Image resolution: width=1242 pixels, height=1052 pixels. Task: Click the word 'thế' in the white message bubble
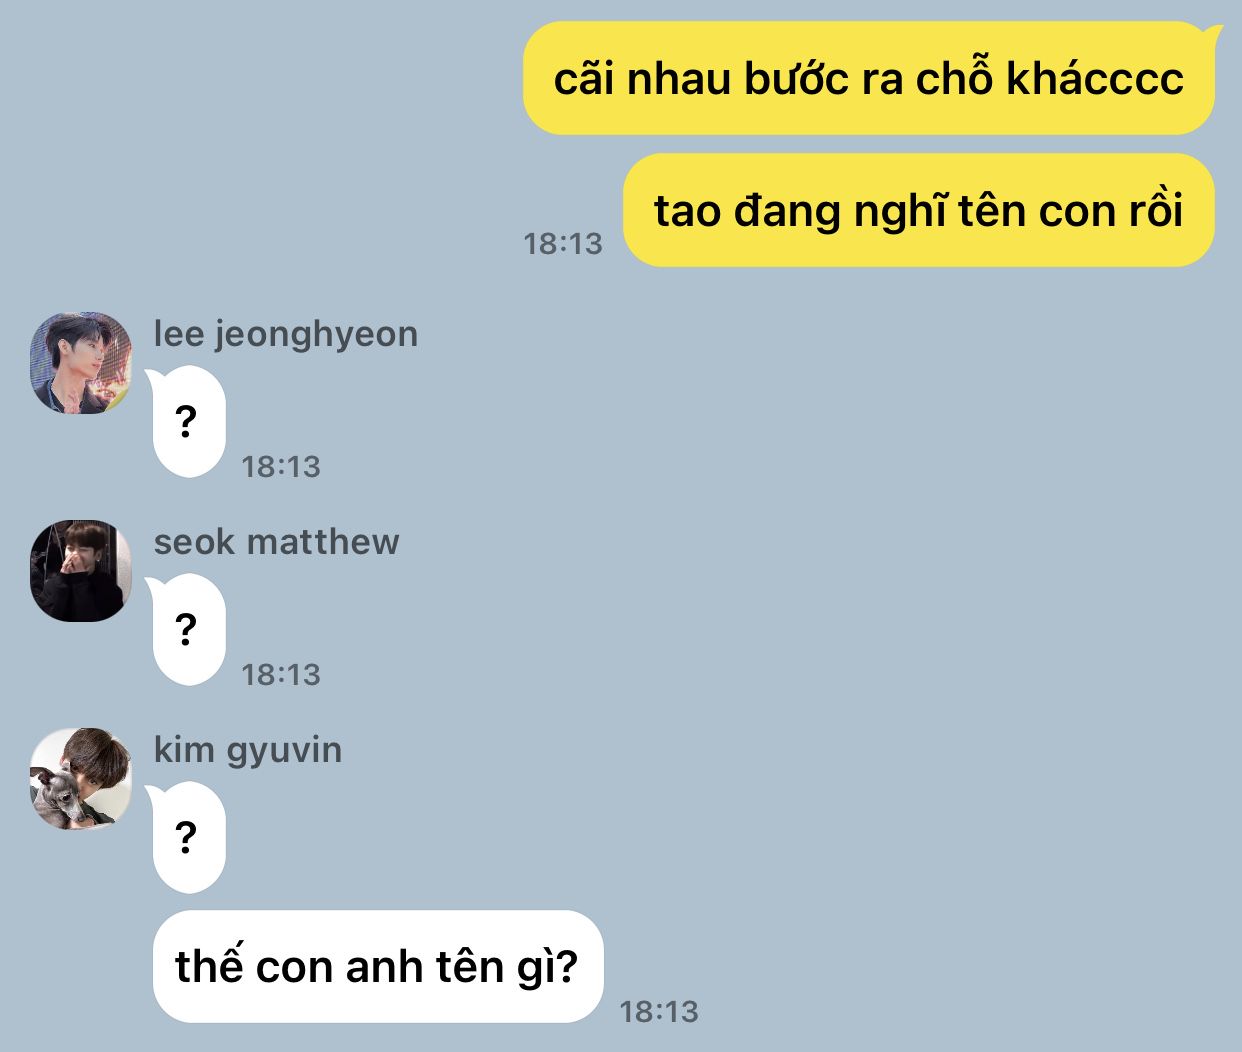tap(209, 964)
